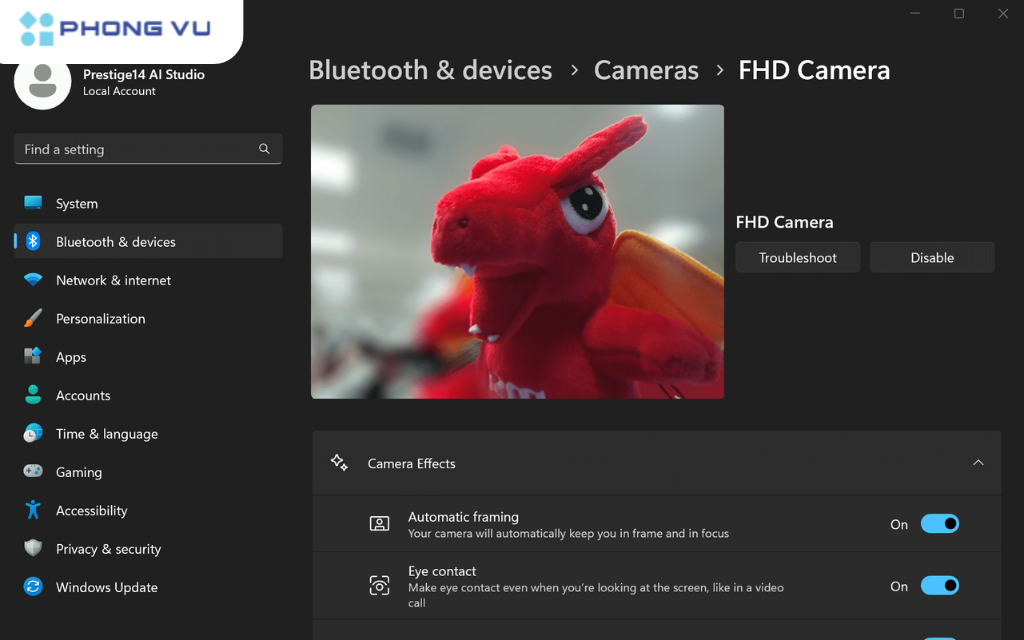
Task: Go back to Cameras via the breadcrumb
Action: pyautogui.click(x=645, y=70)
